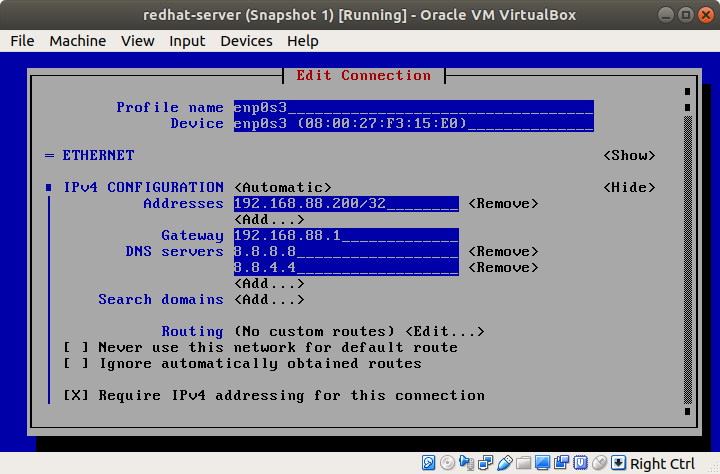Open the View menu
This screenshot has height=474, width=720.
click(137, 41)
